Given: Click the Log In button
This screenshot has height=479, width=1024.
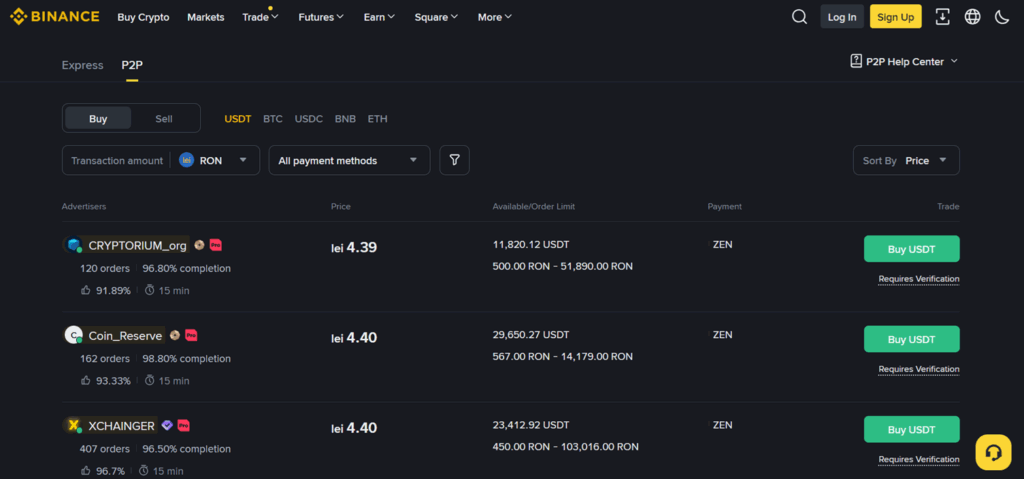Looking at the screenshot, I should click(842, 17).
